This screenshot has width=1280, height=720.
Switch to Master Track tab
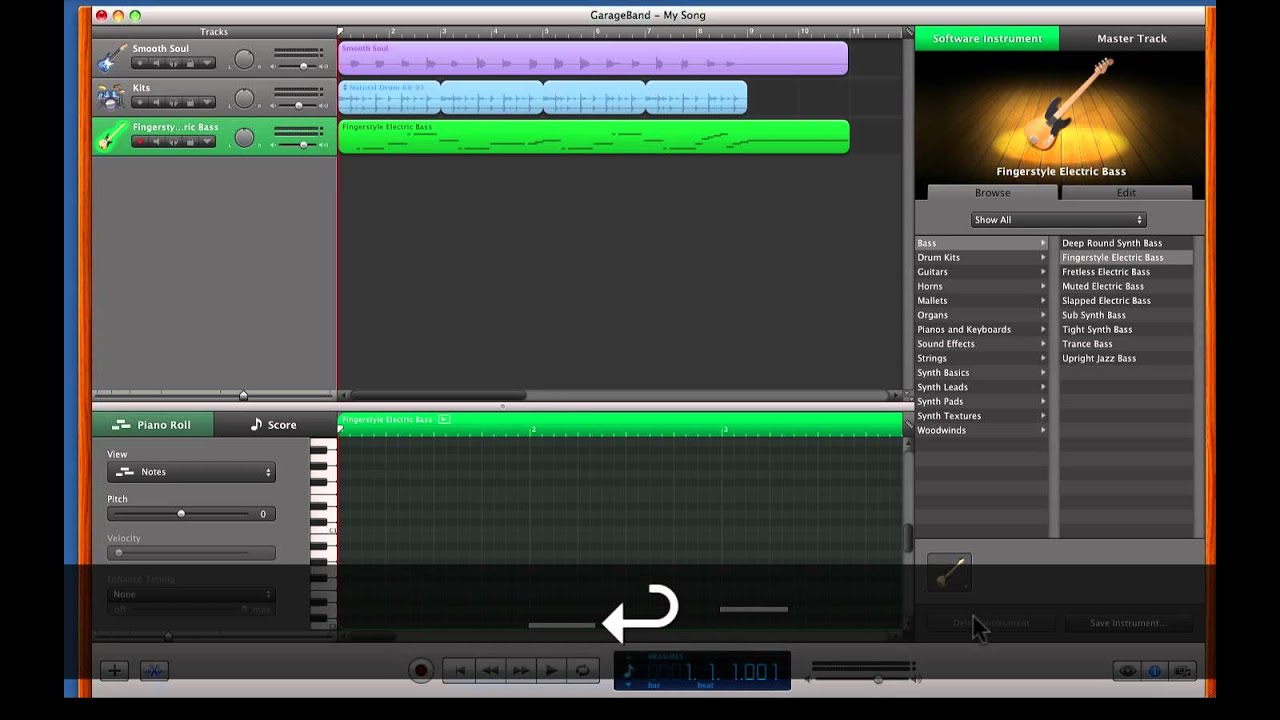click(1132, 38)
